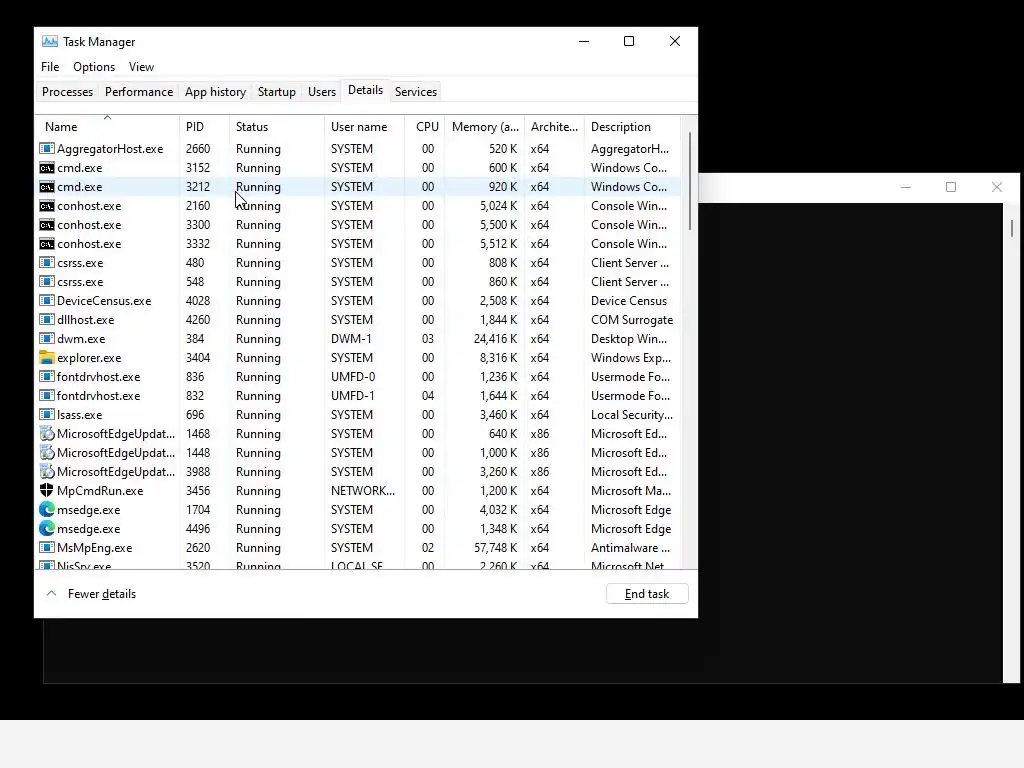Select the dwm.exe process name

pos(81,339)
